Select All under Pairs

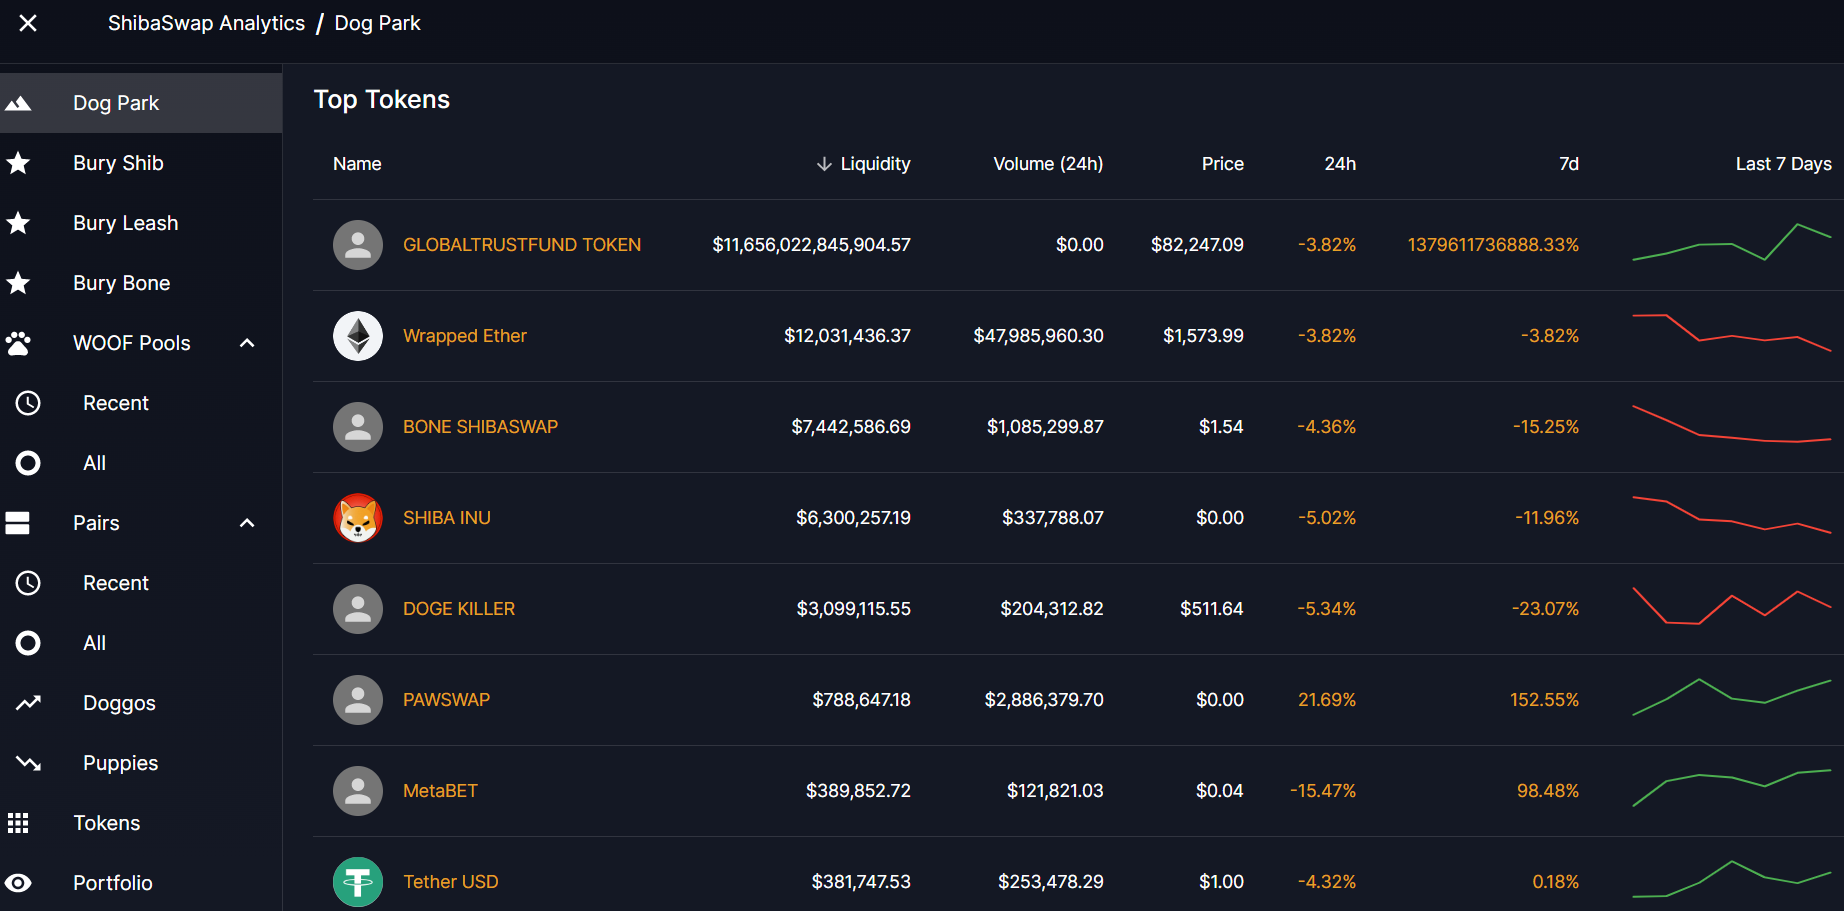pos(141,643)
